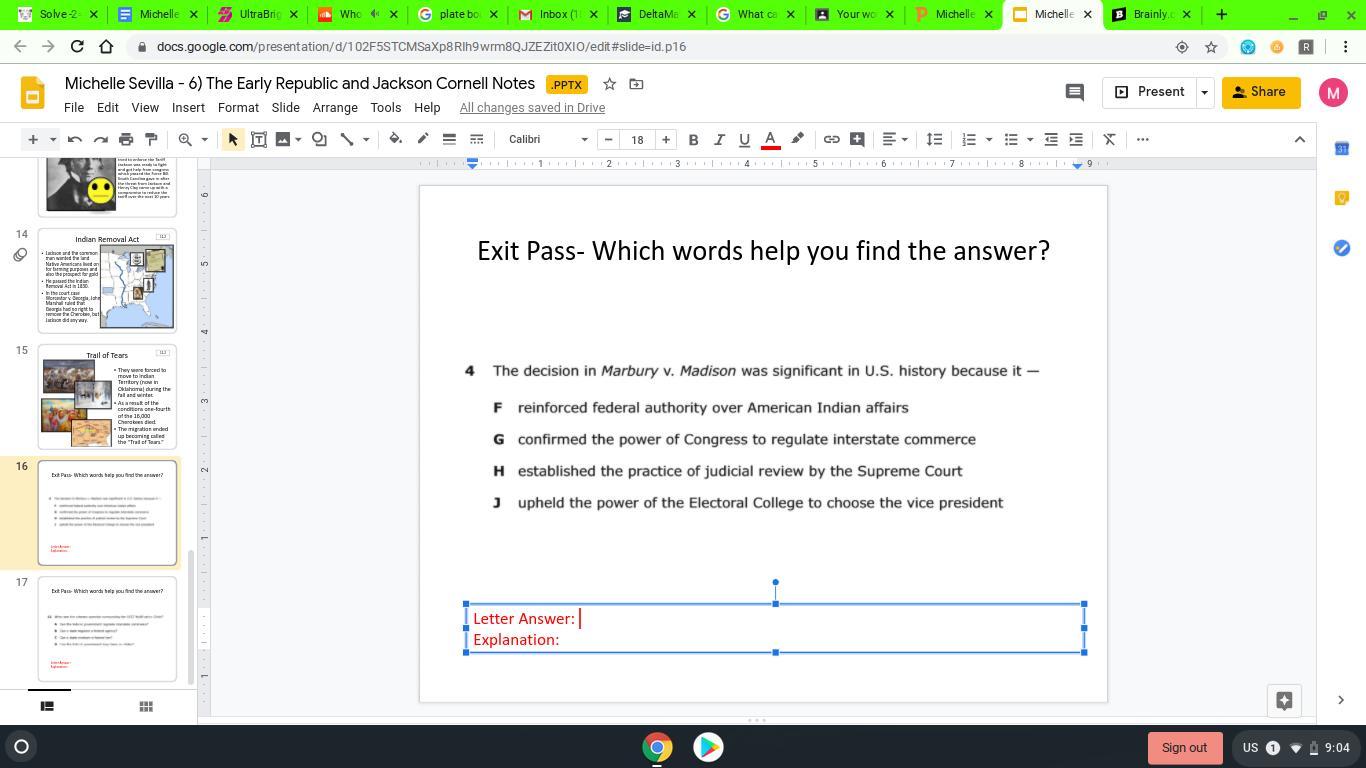The width and height of the screenshot is (1366, 768).
Task: Switch to grid view
Action: [x=146, y=706]
